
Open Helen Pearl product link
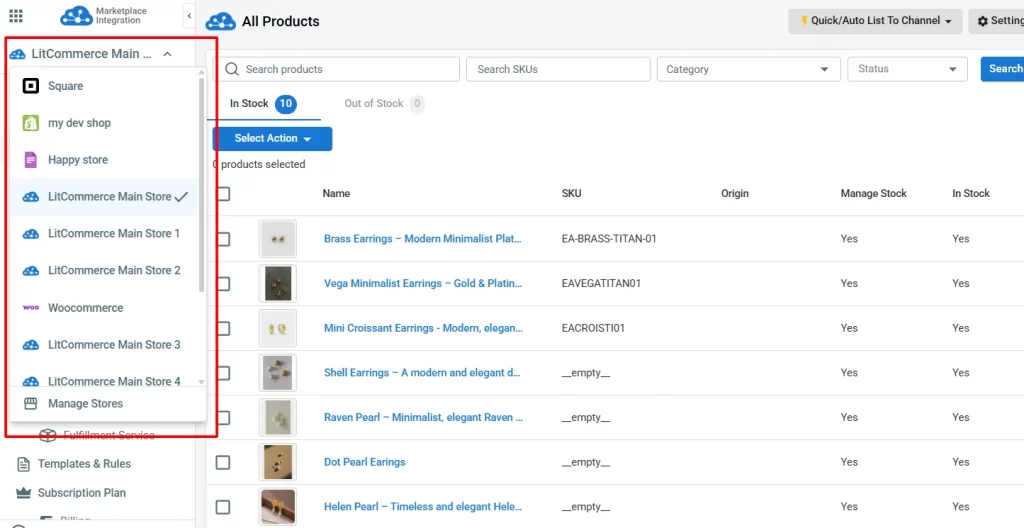pyautogui.click(x=423, y=507)
